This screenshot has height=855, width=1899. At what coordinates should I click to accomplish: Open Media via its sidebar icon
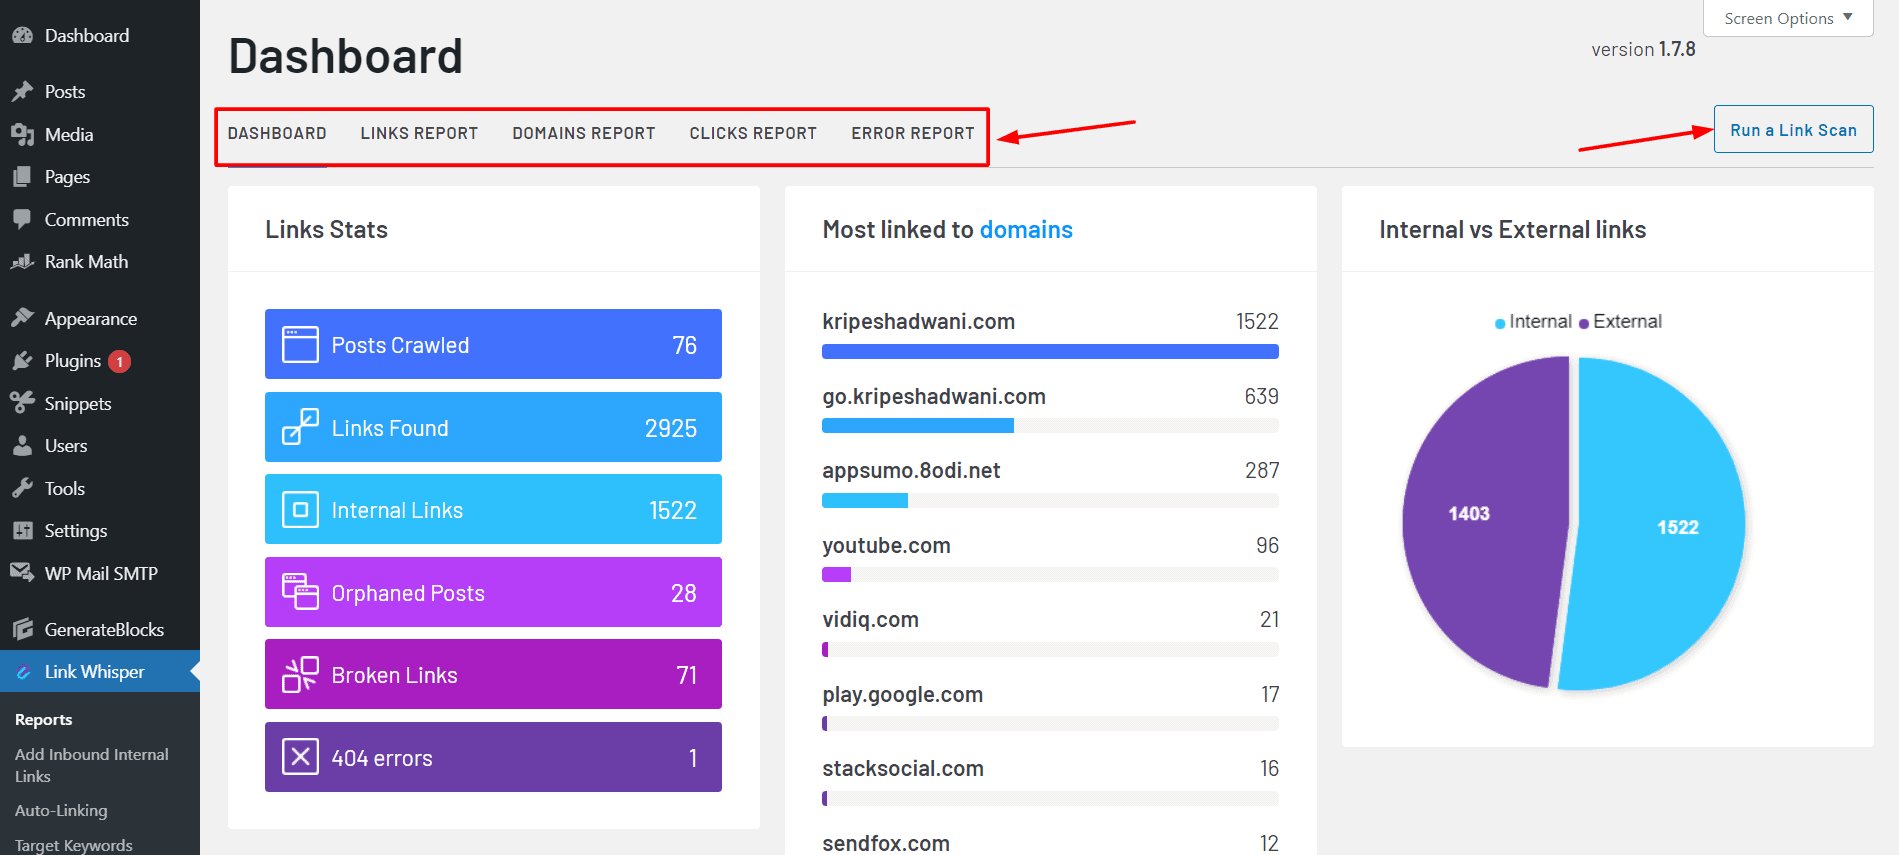pos(22,135)
